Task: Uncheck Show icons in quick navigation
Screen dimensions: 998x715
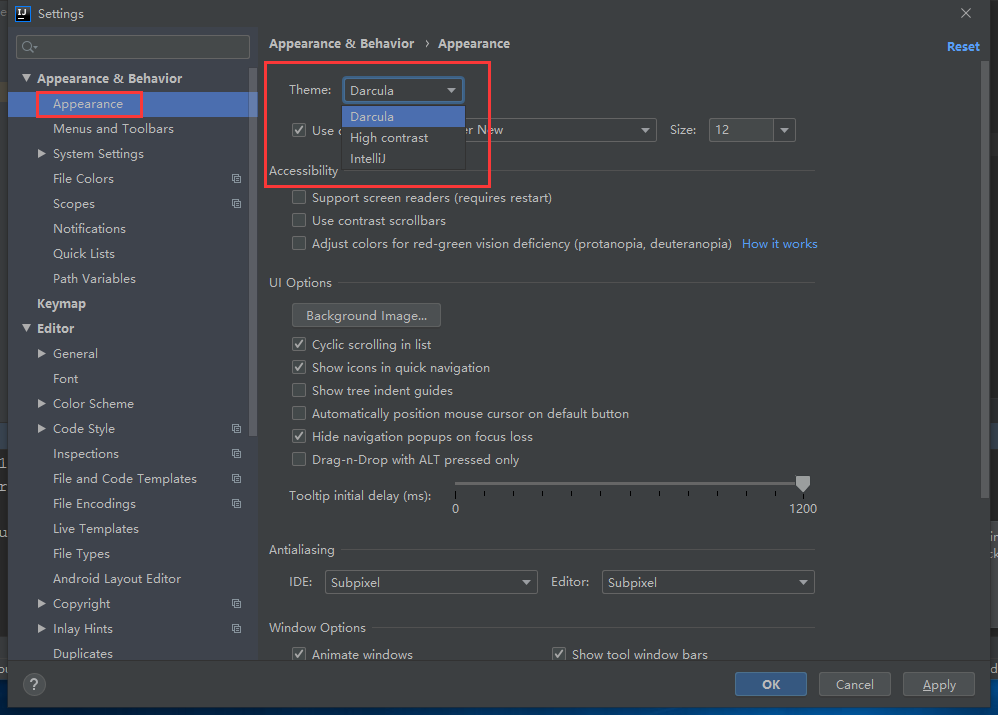Action: tap(299, 367)
